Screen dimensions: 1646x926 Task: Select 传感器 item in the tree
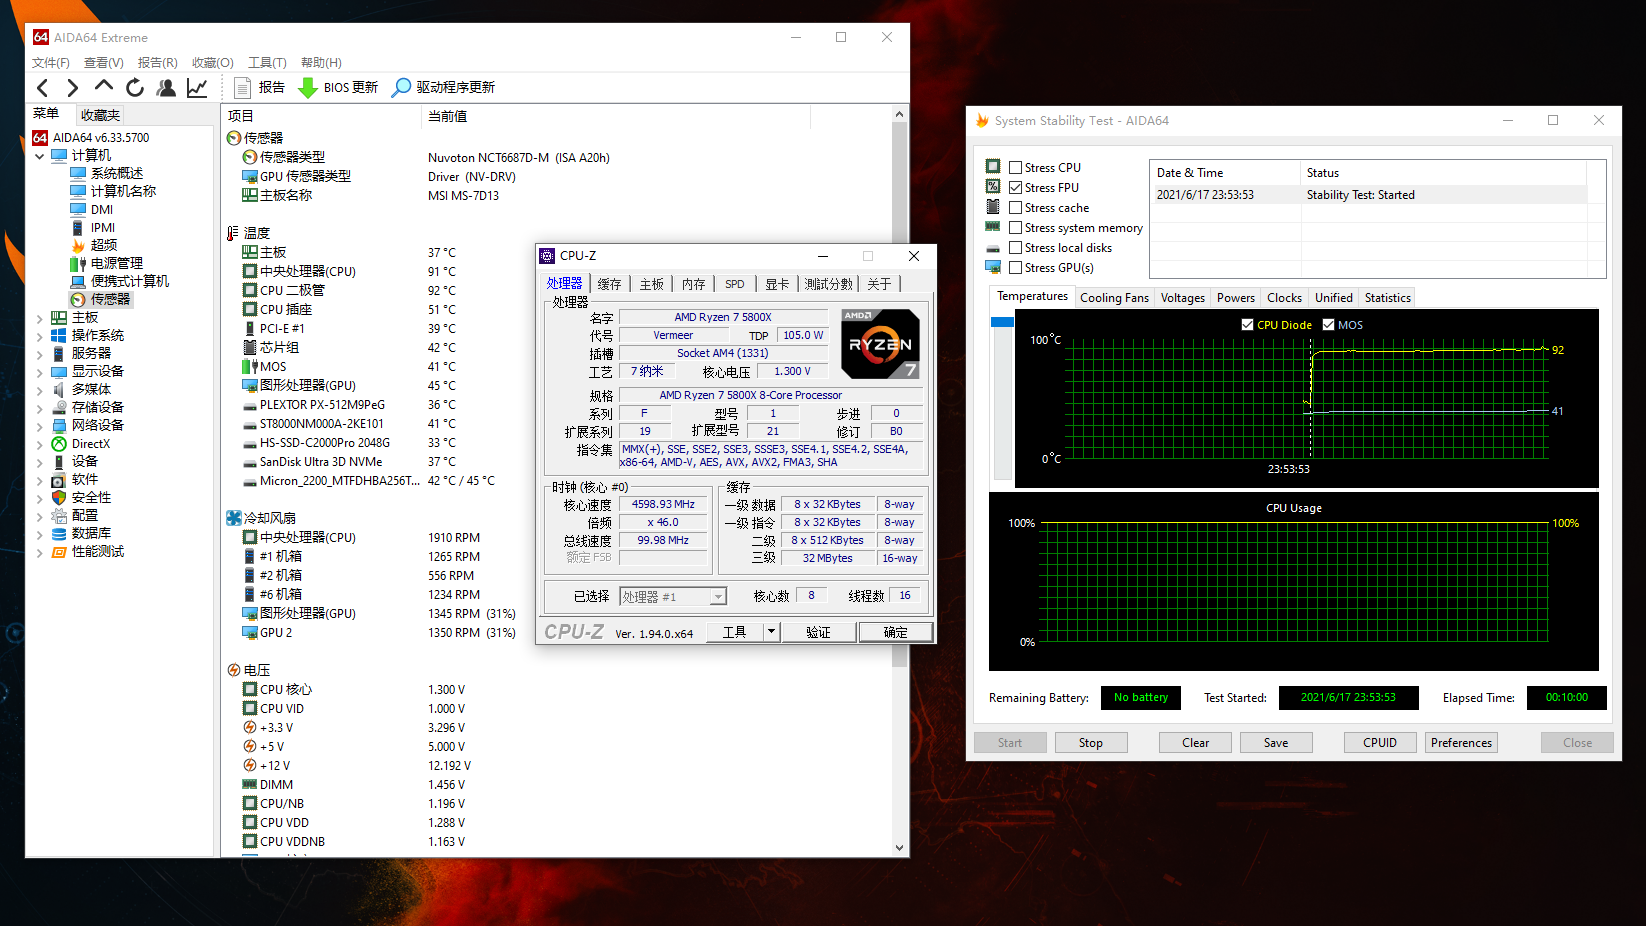(110, 299)
